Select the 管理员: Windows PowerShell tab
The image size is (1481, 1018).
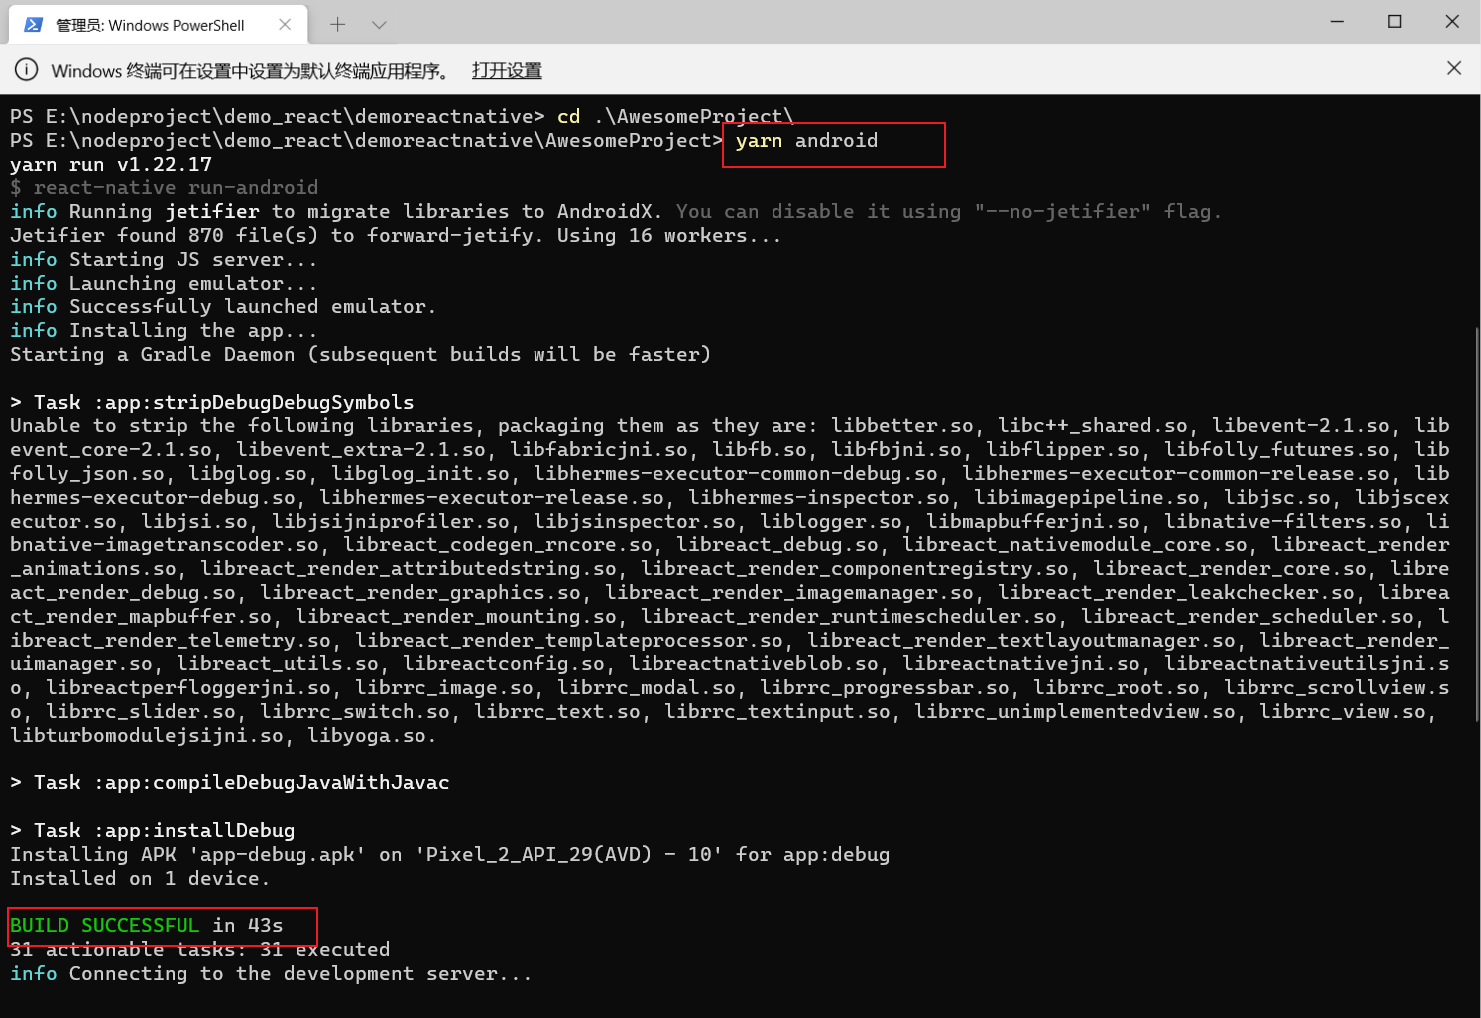click(x=150, y=24)
